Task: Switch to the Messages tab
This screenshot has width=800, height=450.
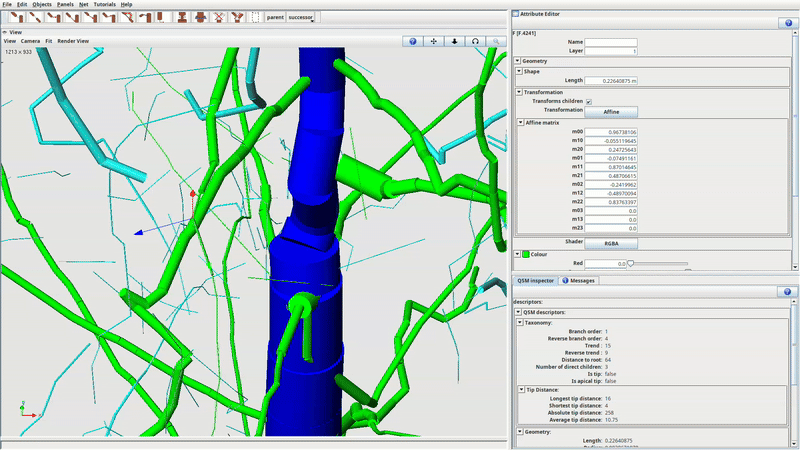Action: point(579,281)
